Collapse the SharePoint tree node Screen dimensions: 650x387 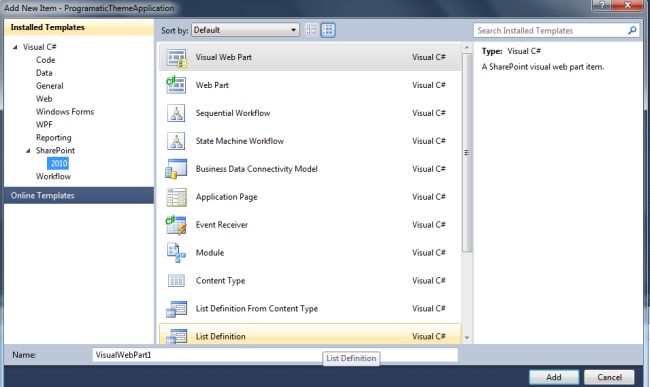(x=28, y=150)
